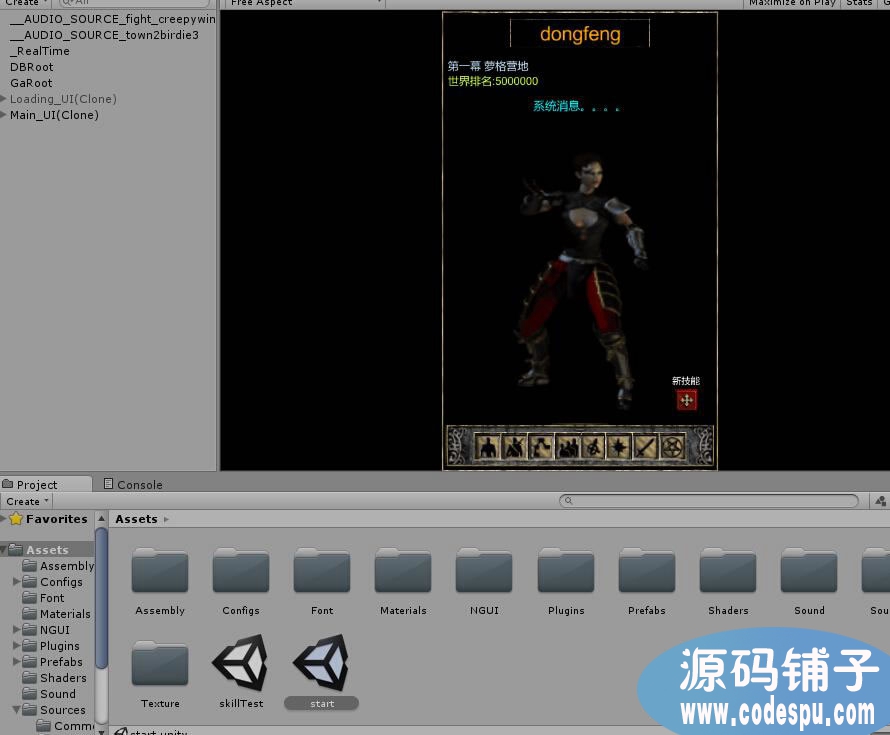Tap the circled rune figure skill icon

coord(593,447)
